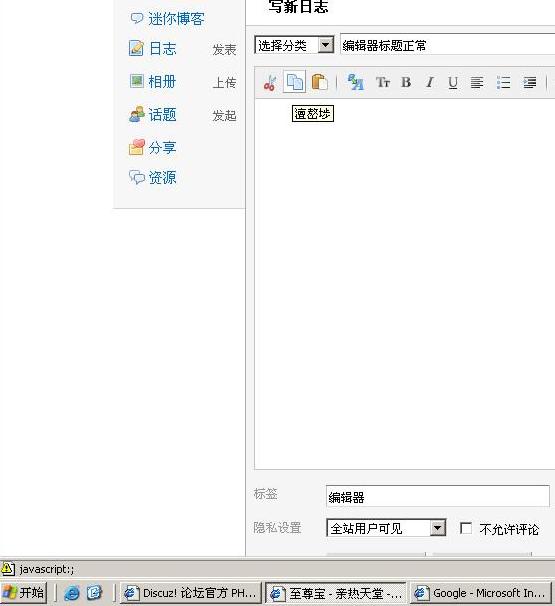
Task: Open the 相册 sidebar link
Action: pos(162,82)
